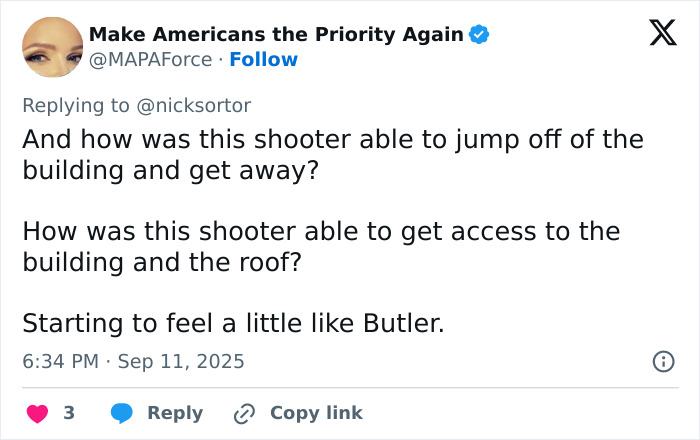Screen dimensions: 700x440
Task: Click the sentence mentioning Butler
Action: 233,324
